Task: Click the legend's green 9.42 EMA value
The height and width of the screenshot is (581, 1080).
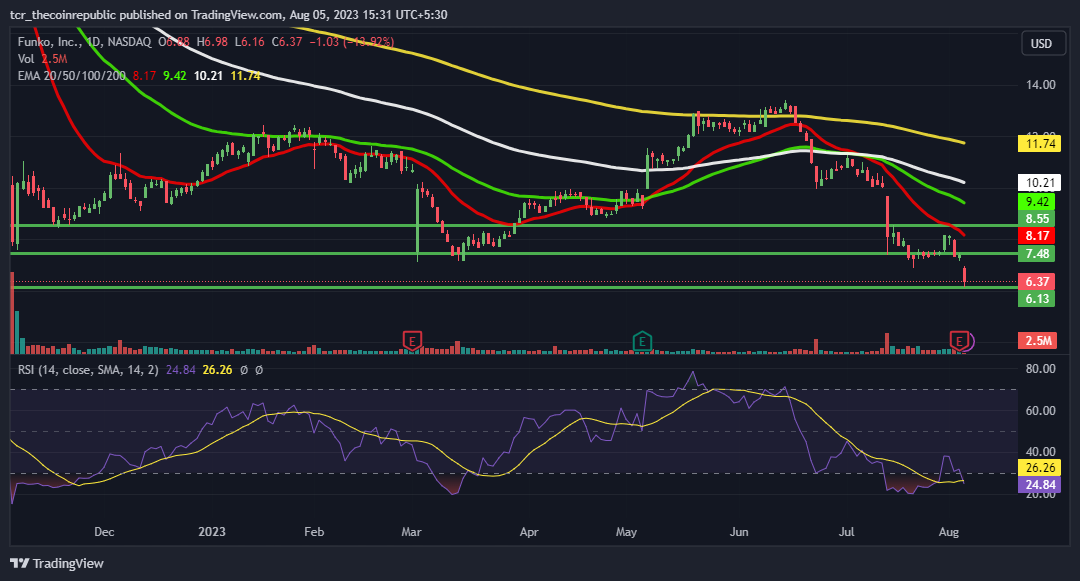Action: [x=175, y=76]
